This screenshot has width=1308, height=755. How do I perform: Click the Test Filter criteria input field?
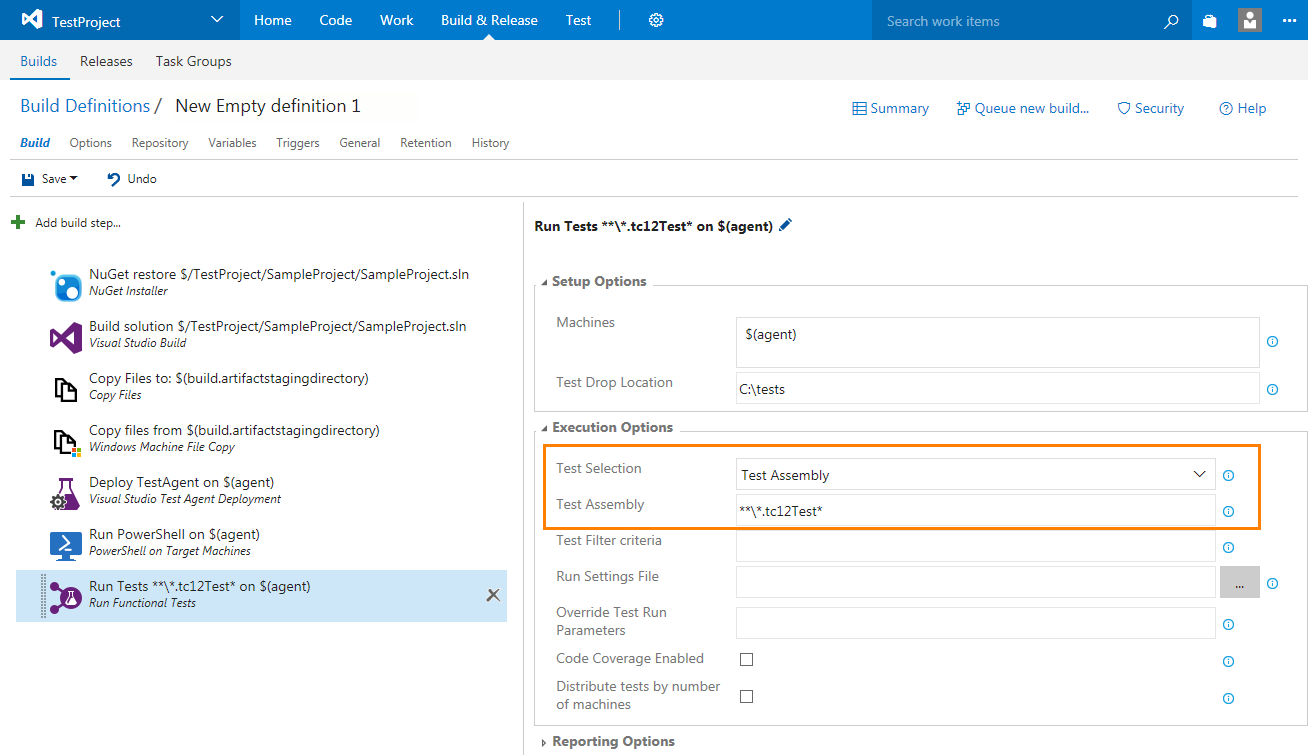pyautogui.click(x=975, y=547)
